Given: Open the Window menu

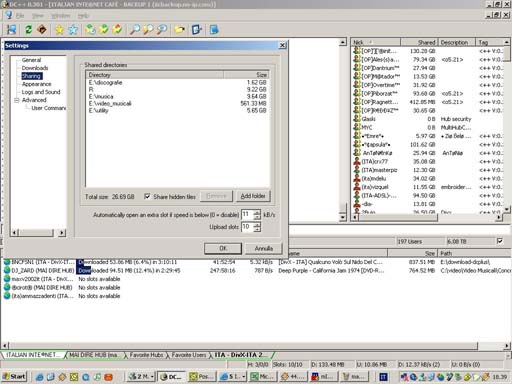Looking at the screenshot, I should [x=60, y=16].
